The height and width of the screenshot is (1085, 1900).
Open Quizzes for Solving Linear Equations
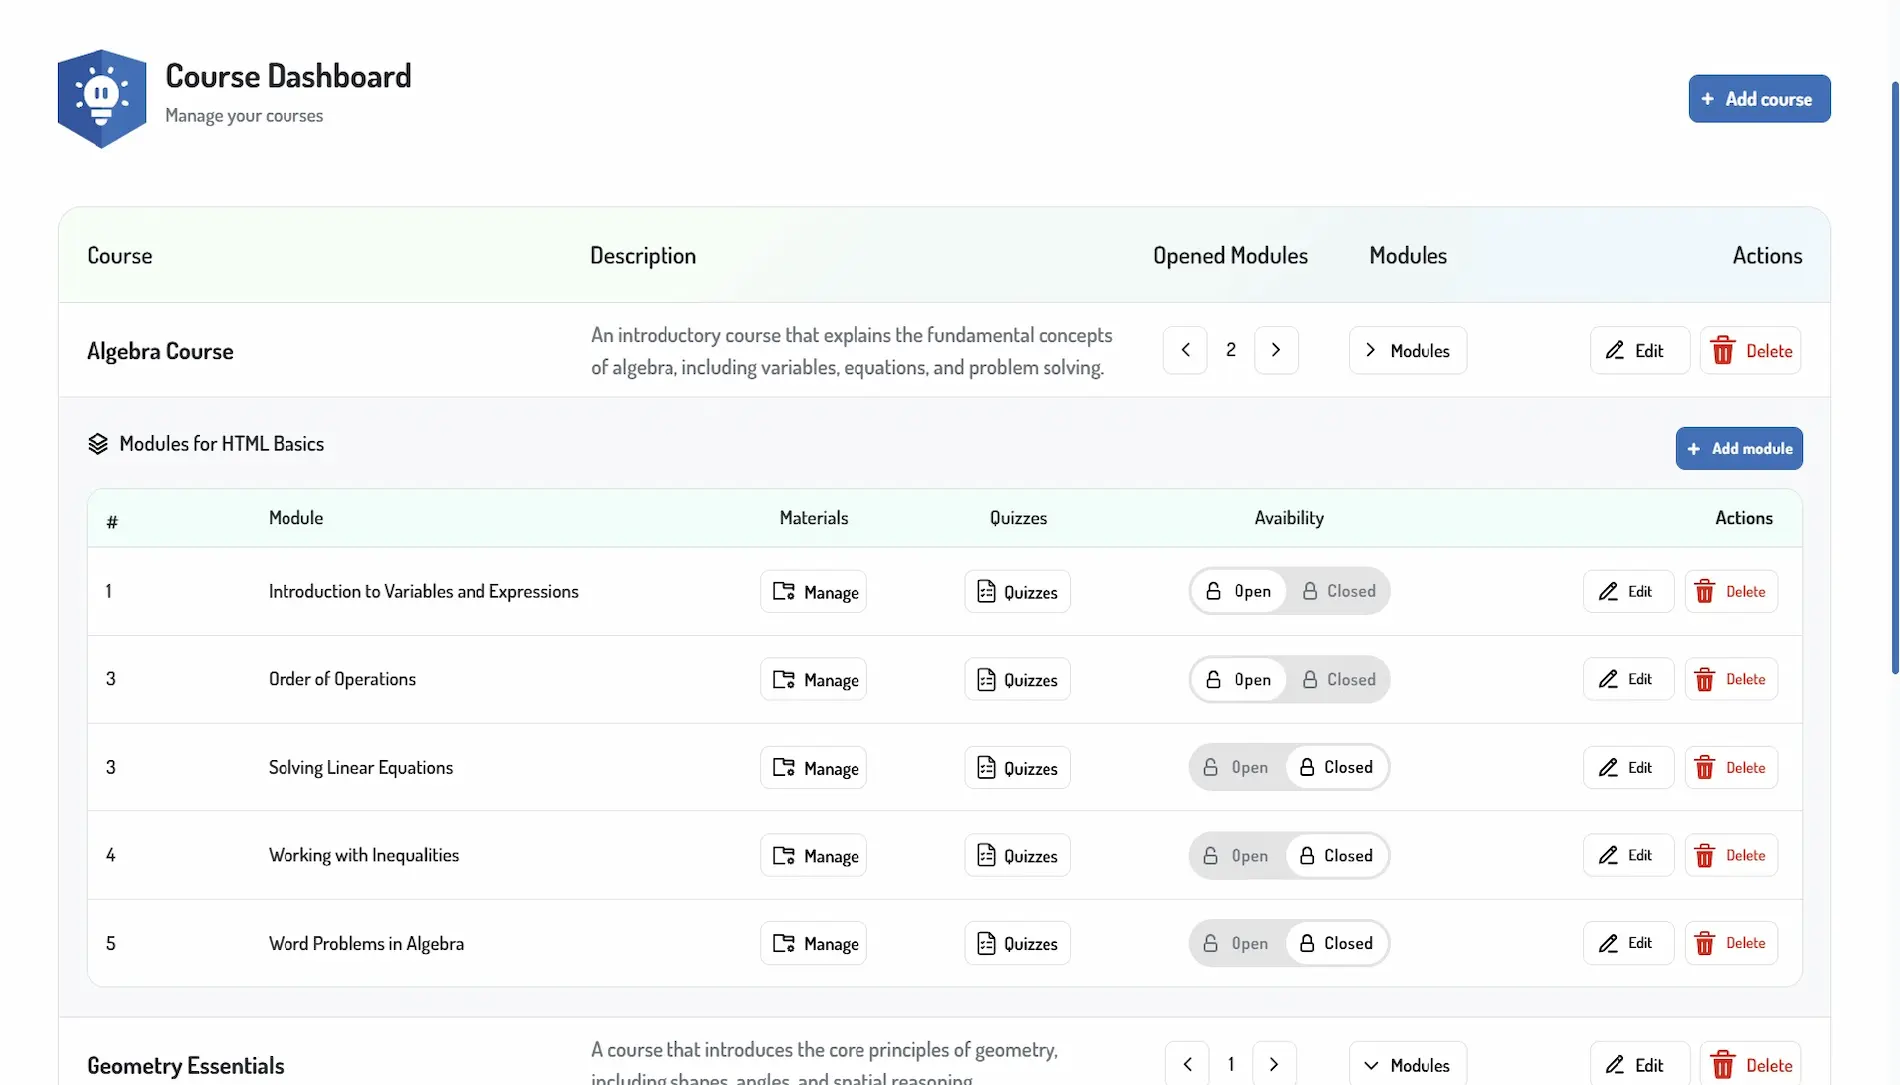(1017, 767)
